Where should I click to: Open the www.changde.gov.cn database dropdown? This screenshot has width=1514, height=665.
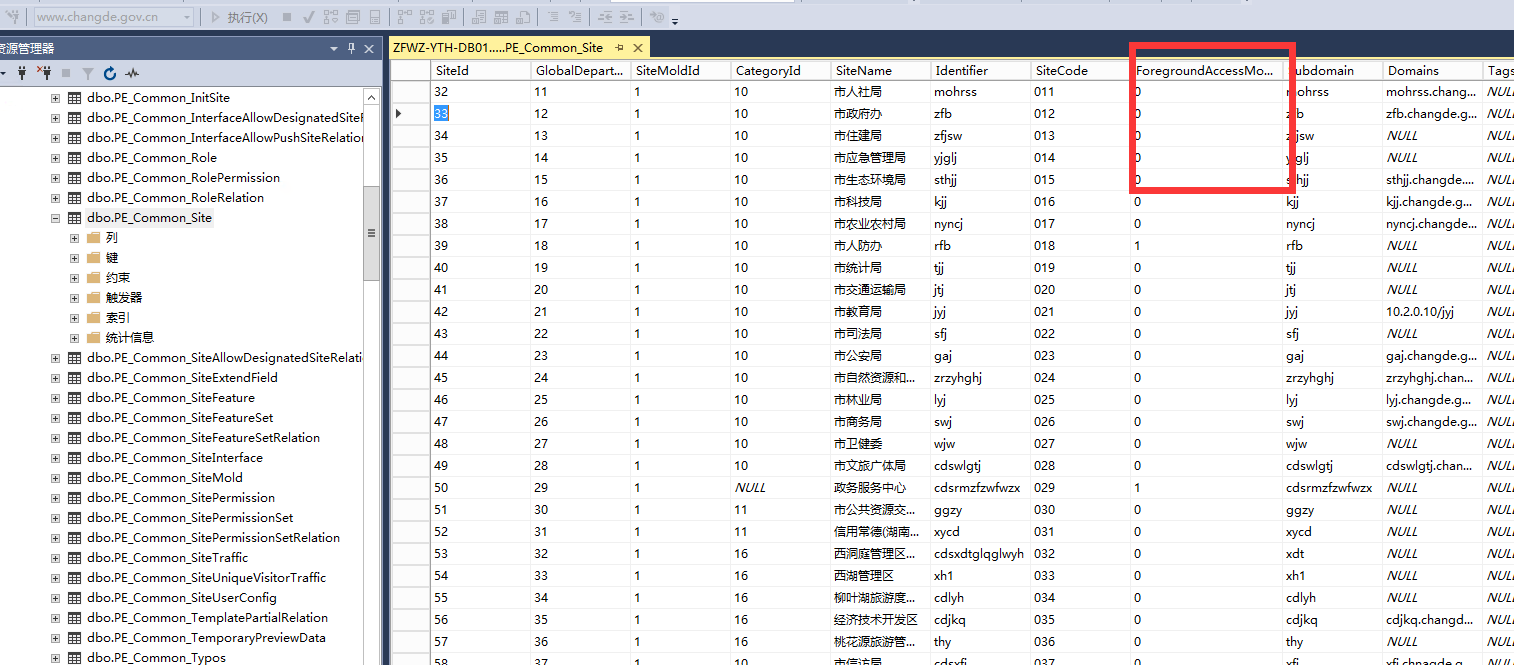point(187,17)
